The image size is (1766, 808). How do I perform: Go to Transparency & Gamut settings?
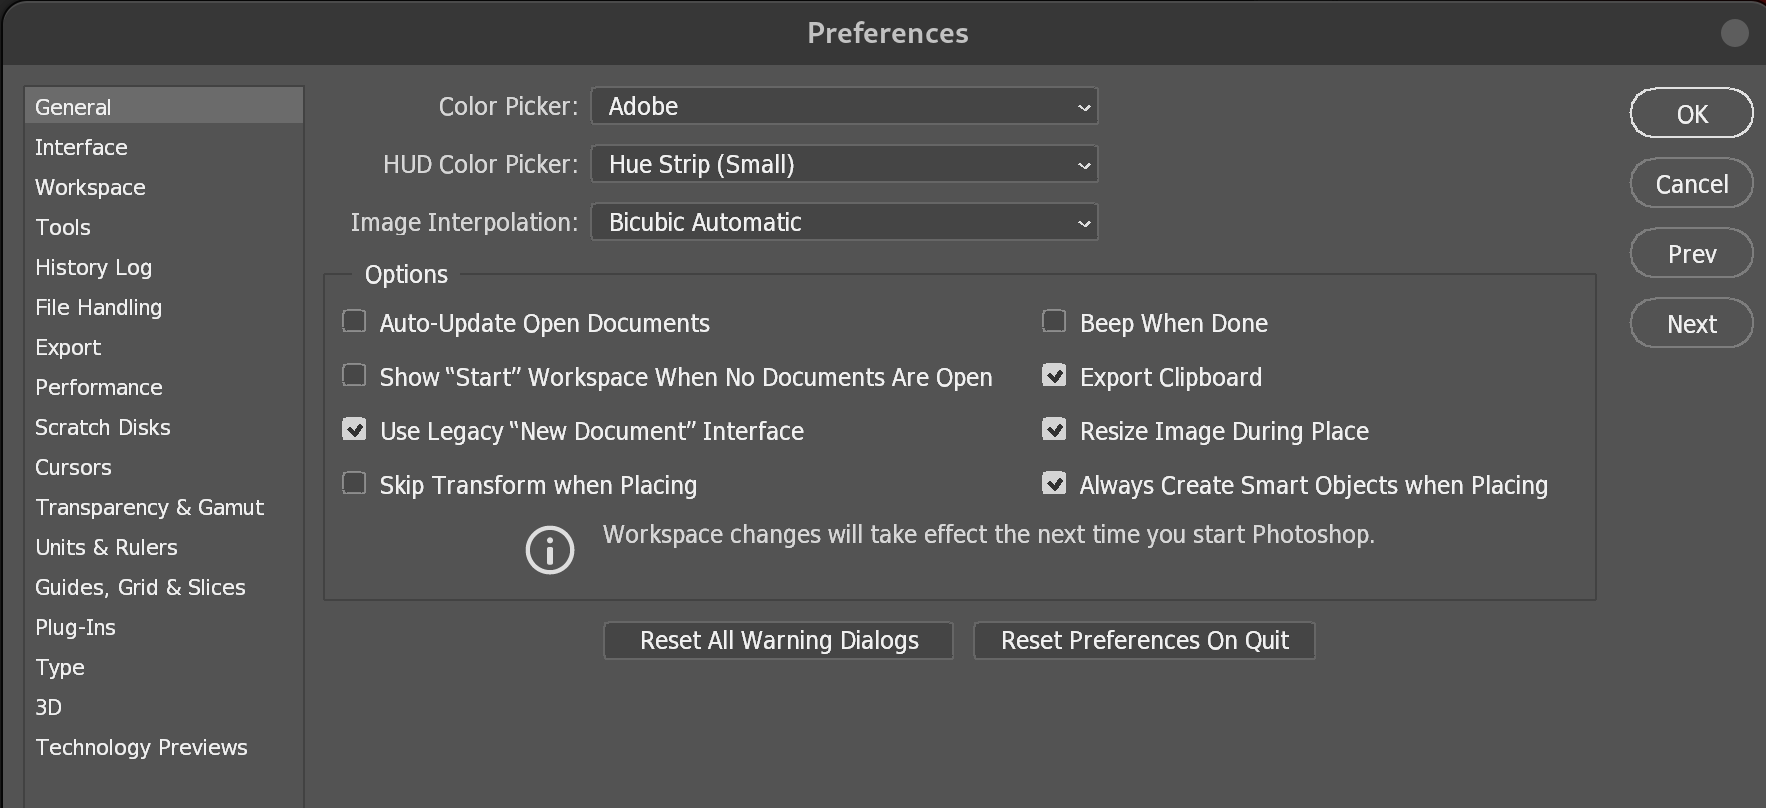point(150,507)
